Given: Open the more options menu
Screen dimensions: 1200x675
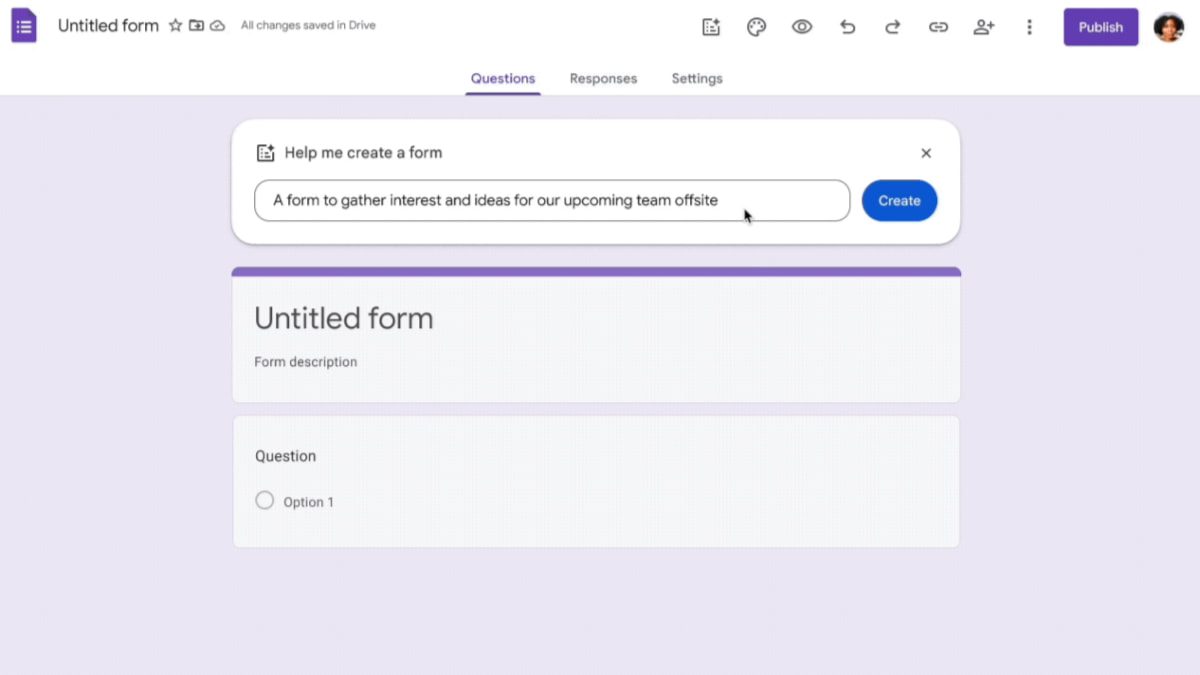Looking at the screenshot, I should point(1029,27).
